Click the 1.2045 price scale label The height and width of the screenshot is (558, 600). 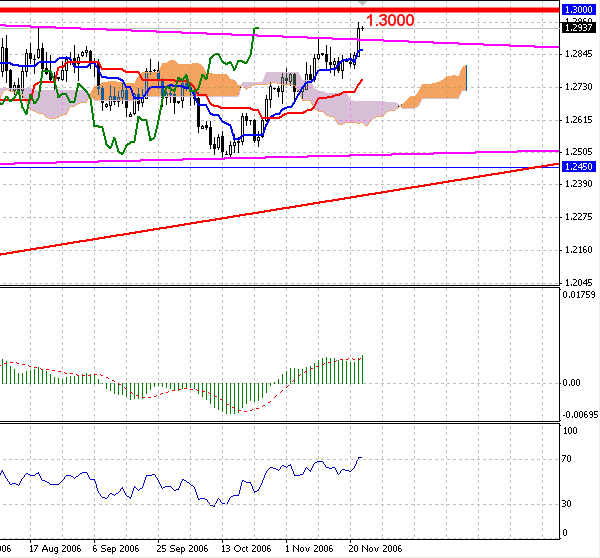pyautogui.click(x=579, y=283)
